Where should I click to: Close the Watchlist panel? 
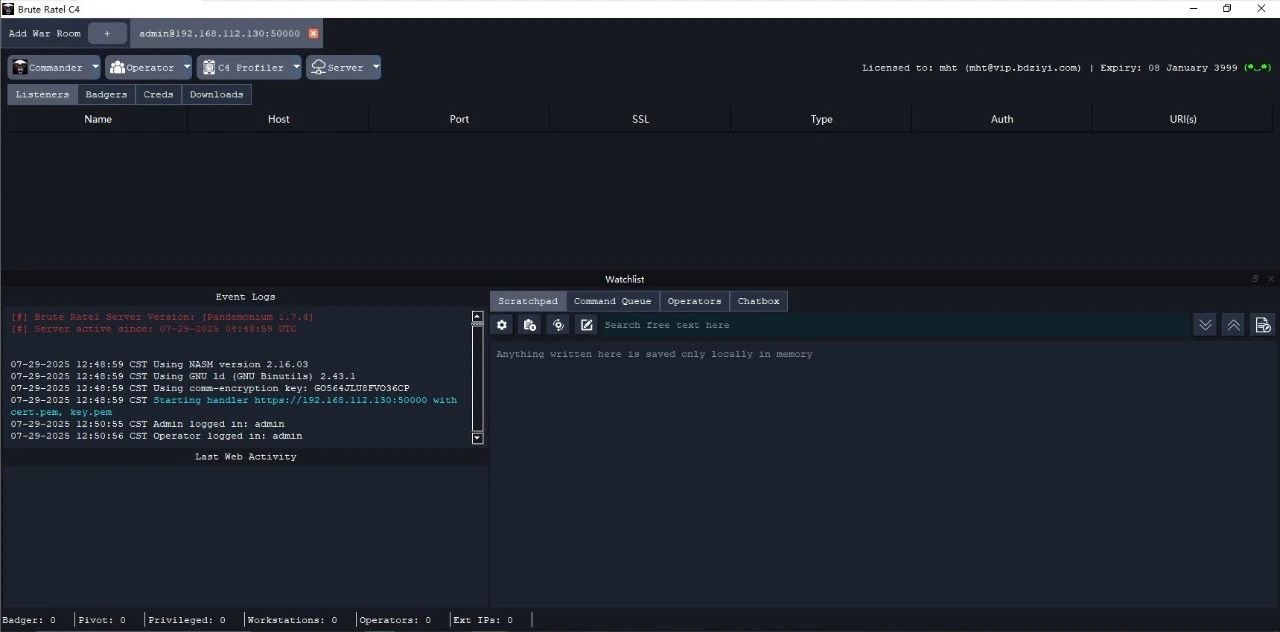pyautogui.click(x=1271, y=279)
